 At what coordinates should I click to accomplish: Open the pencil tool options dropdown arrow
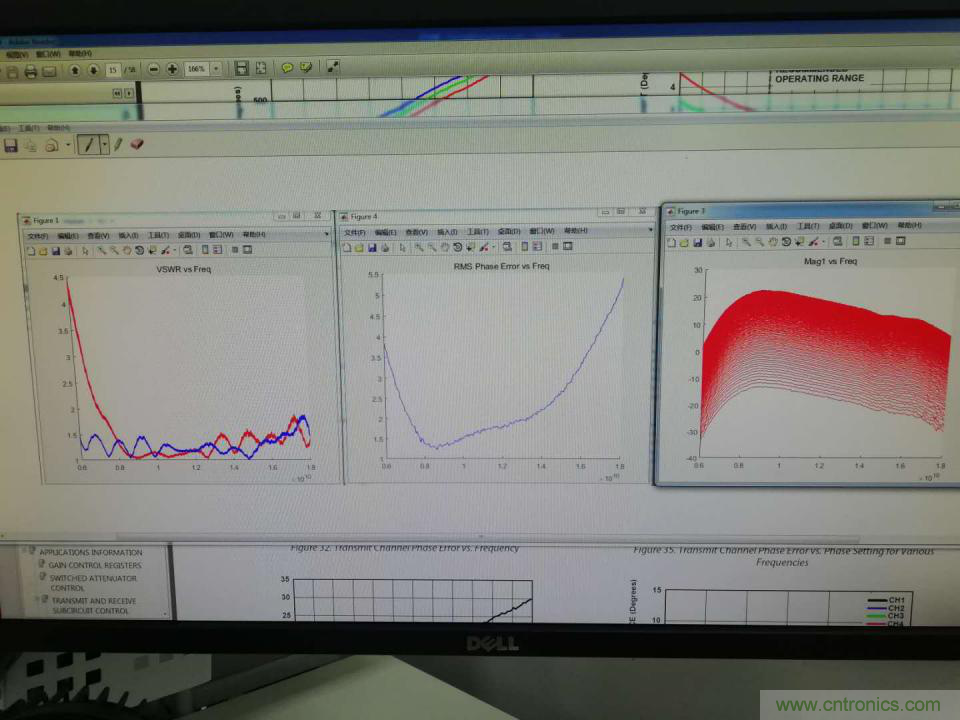point(104,145)
